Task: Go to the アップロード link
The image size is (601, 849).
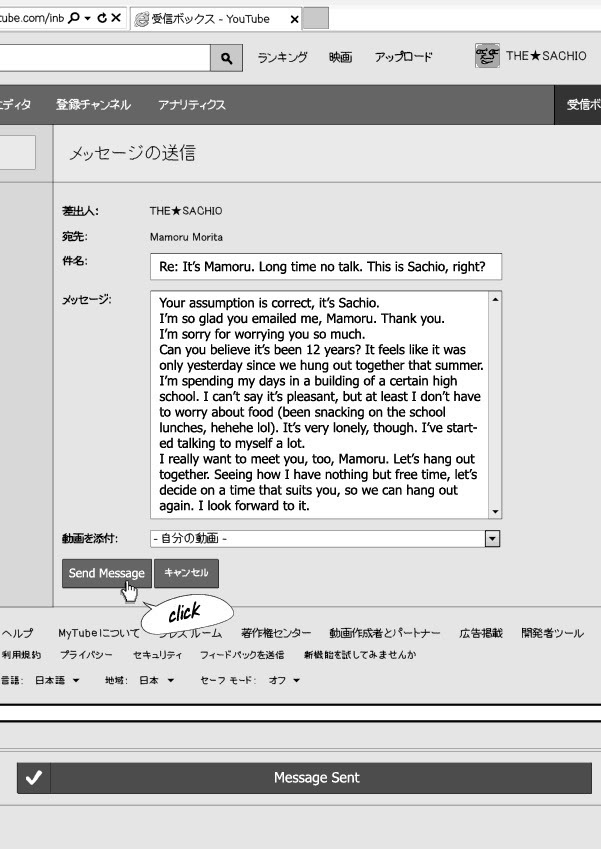Action: coord(403,57)
